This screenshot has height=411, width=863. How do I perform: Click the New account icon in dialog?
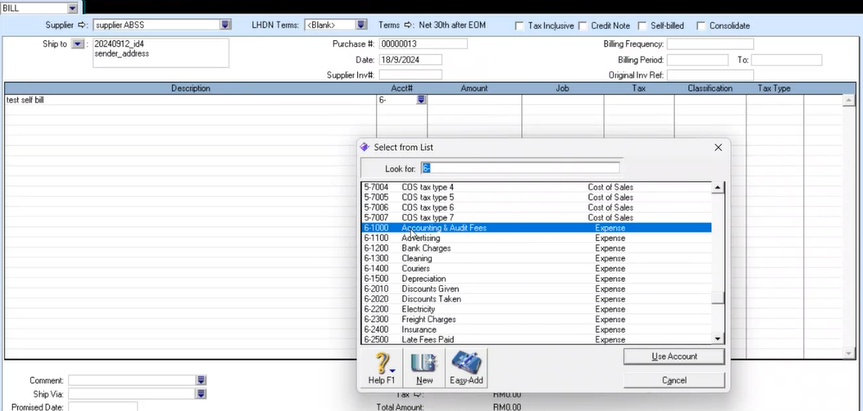point(423,366)
